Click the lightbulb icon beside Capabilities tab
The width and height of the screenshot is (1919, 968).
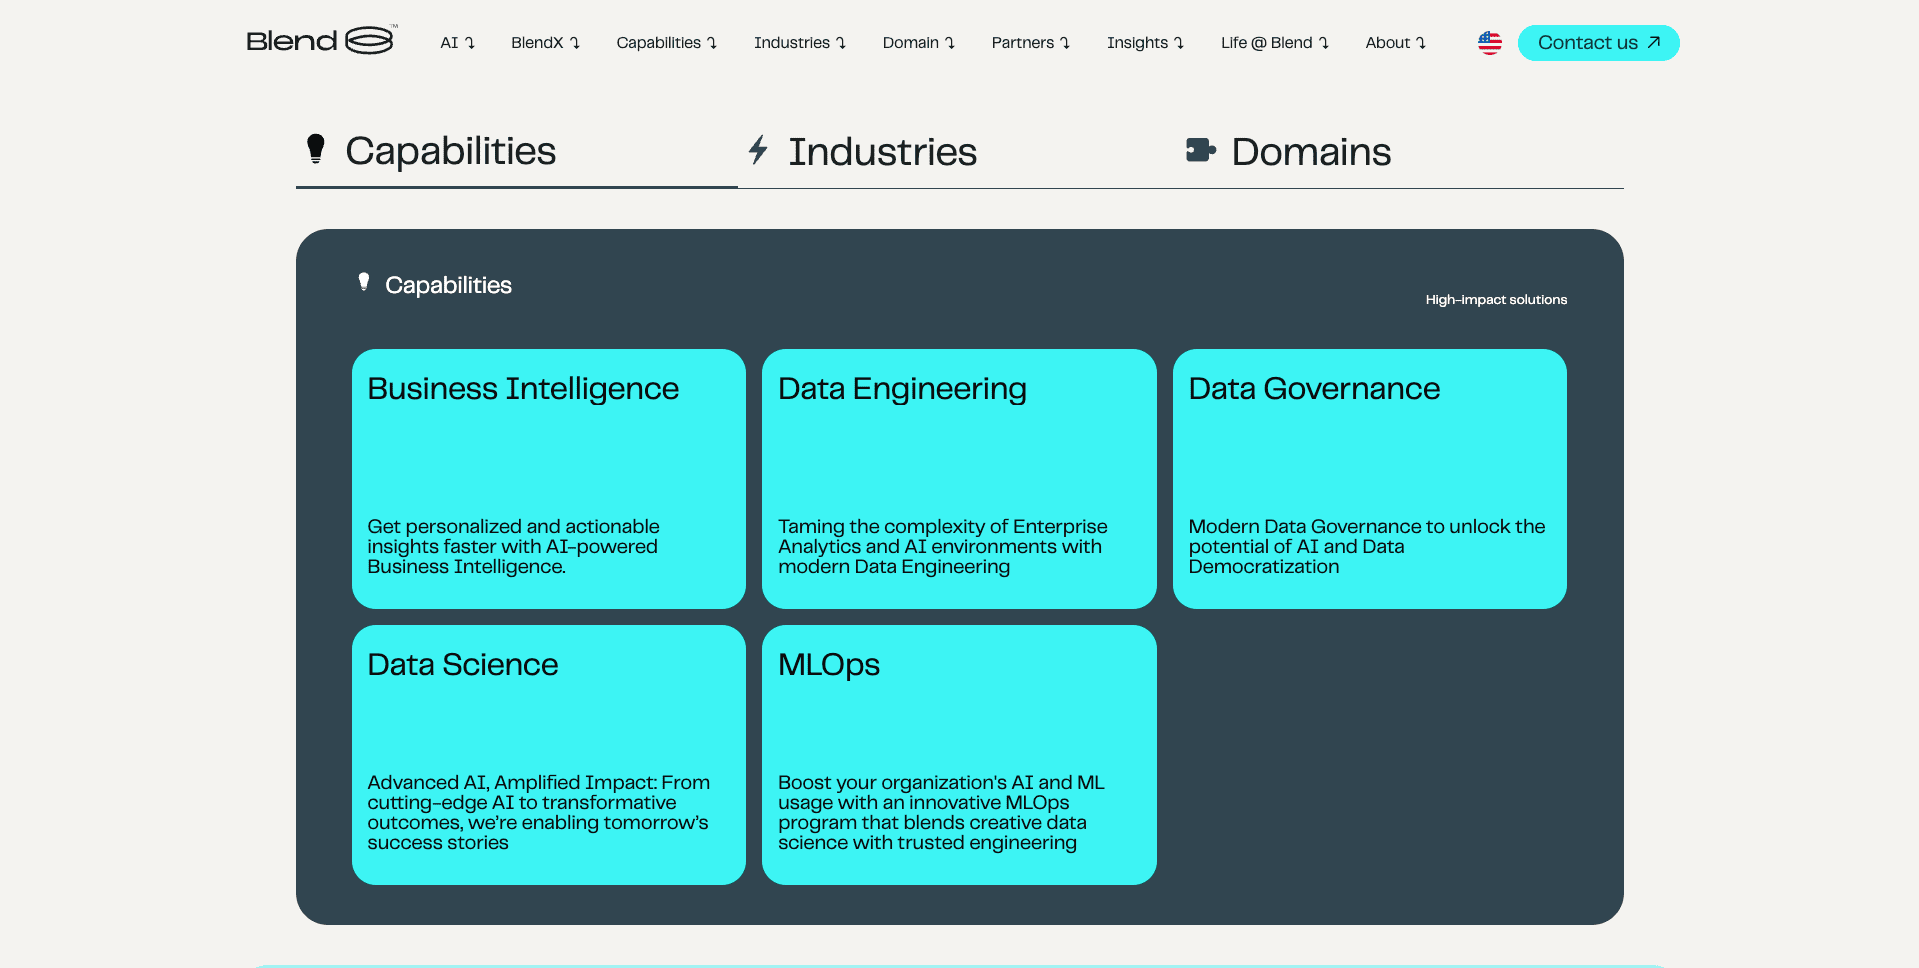[x=316, y=149]
